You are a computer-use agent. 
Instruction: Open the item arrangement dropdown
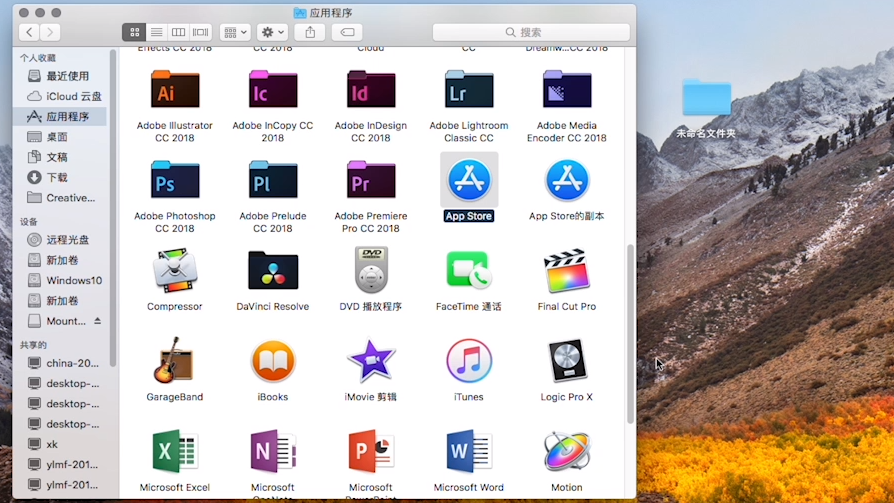point(235,33)
